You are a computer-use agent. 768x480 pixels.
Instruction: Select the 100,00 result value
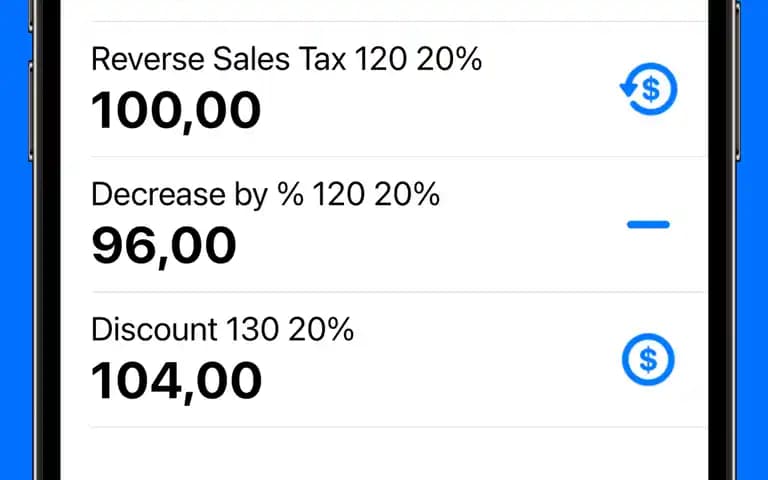pos(176,111)
